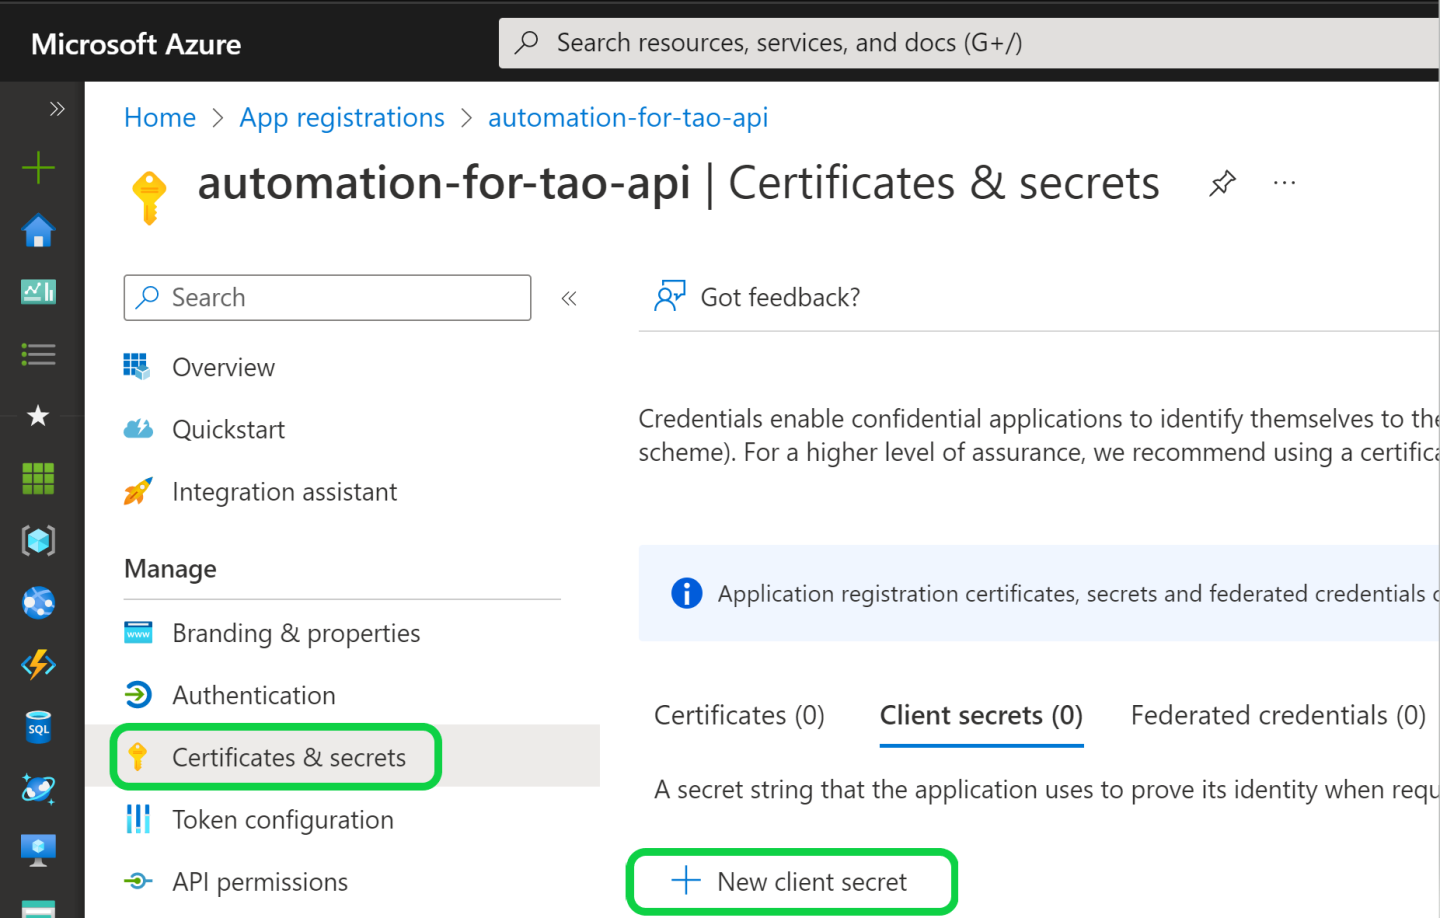The width and height of the screenshot is (1440, 918).
Task: Open API permissions in the Manage menu
Action: pos(260,882)
